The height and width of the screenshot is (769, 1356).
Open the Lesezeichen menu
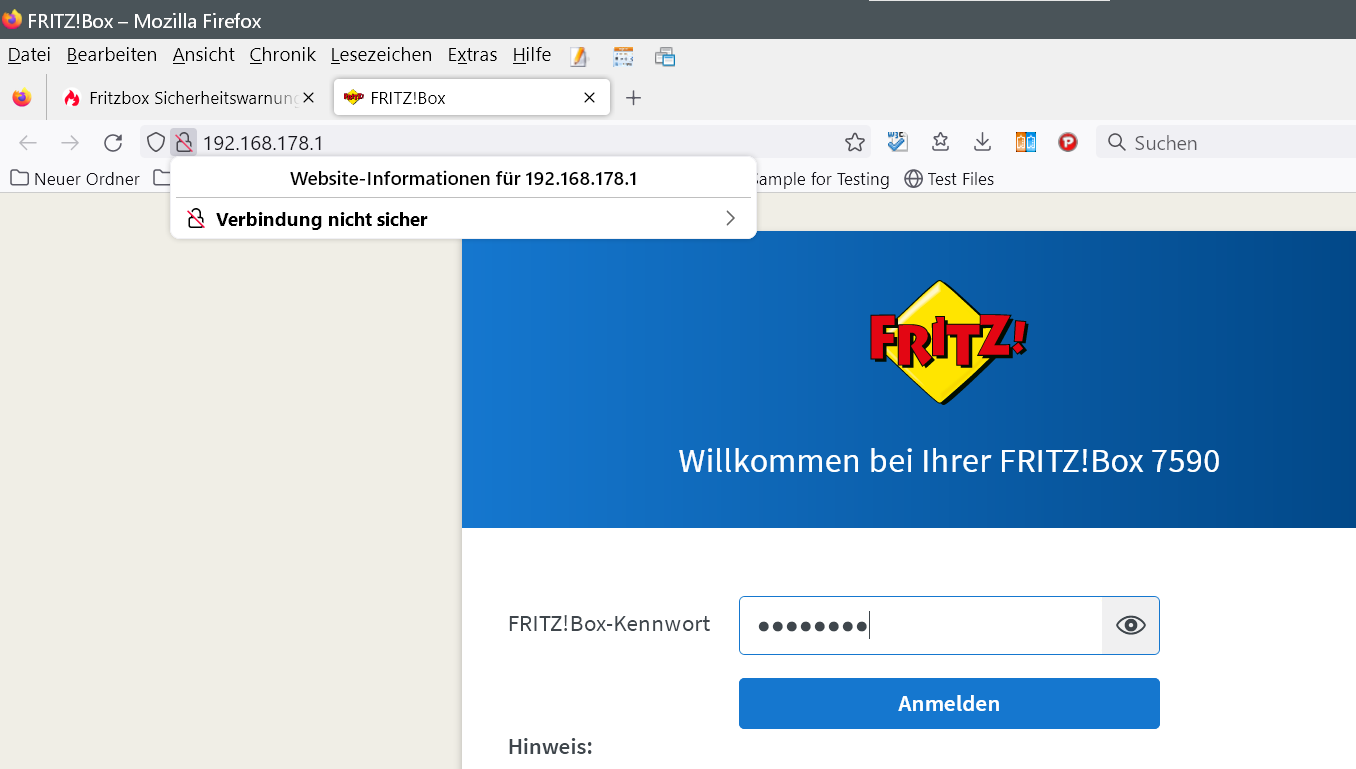tap(381, 55)
